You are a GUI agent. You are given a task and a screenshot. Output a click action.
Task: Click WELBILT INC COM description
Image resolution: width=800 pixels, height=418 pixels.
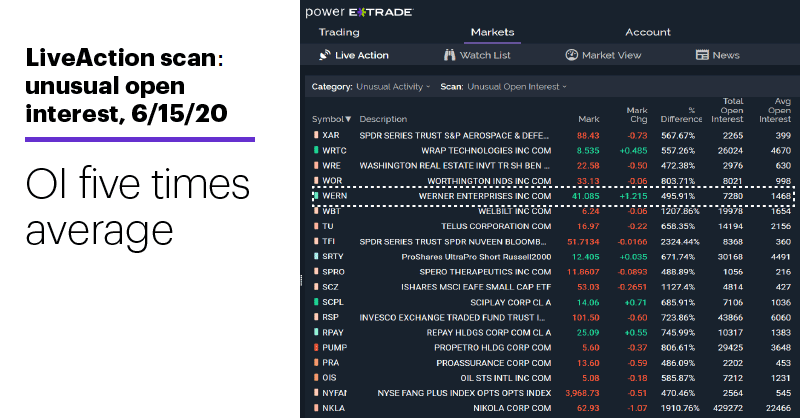point(514,211)
